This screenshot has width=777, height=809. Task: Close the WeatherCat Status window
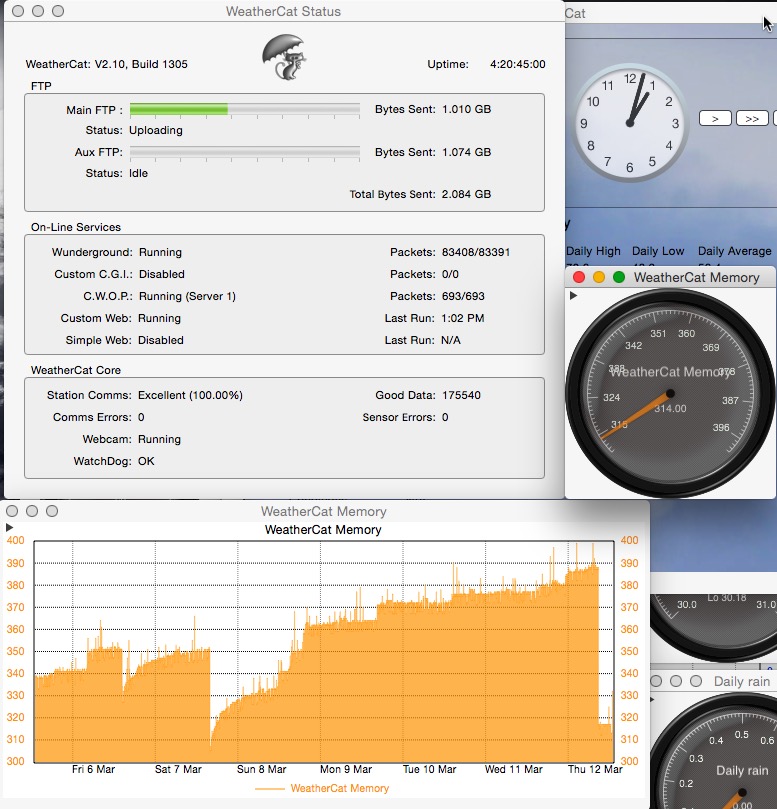point(18,11)
